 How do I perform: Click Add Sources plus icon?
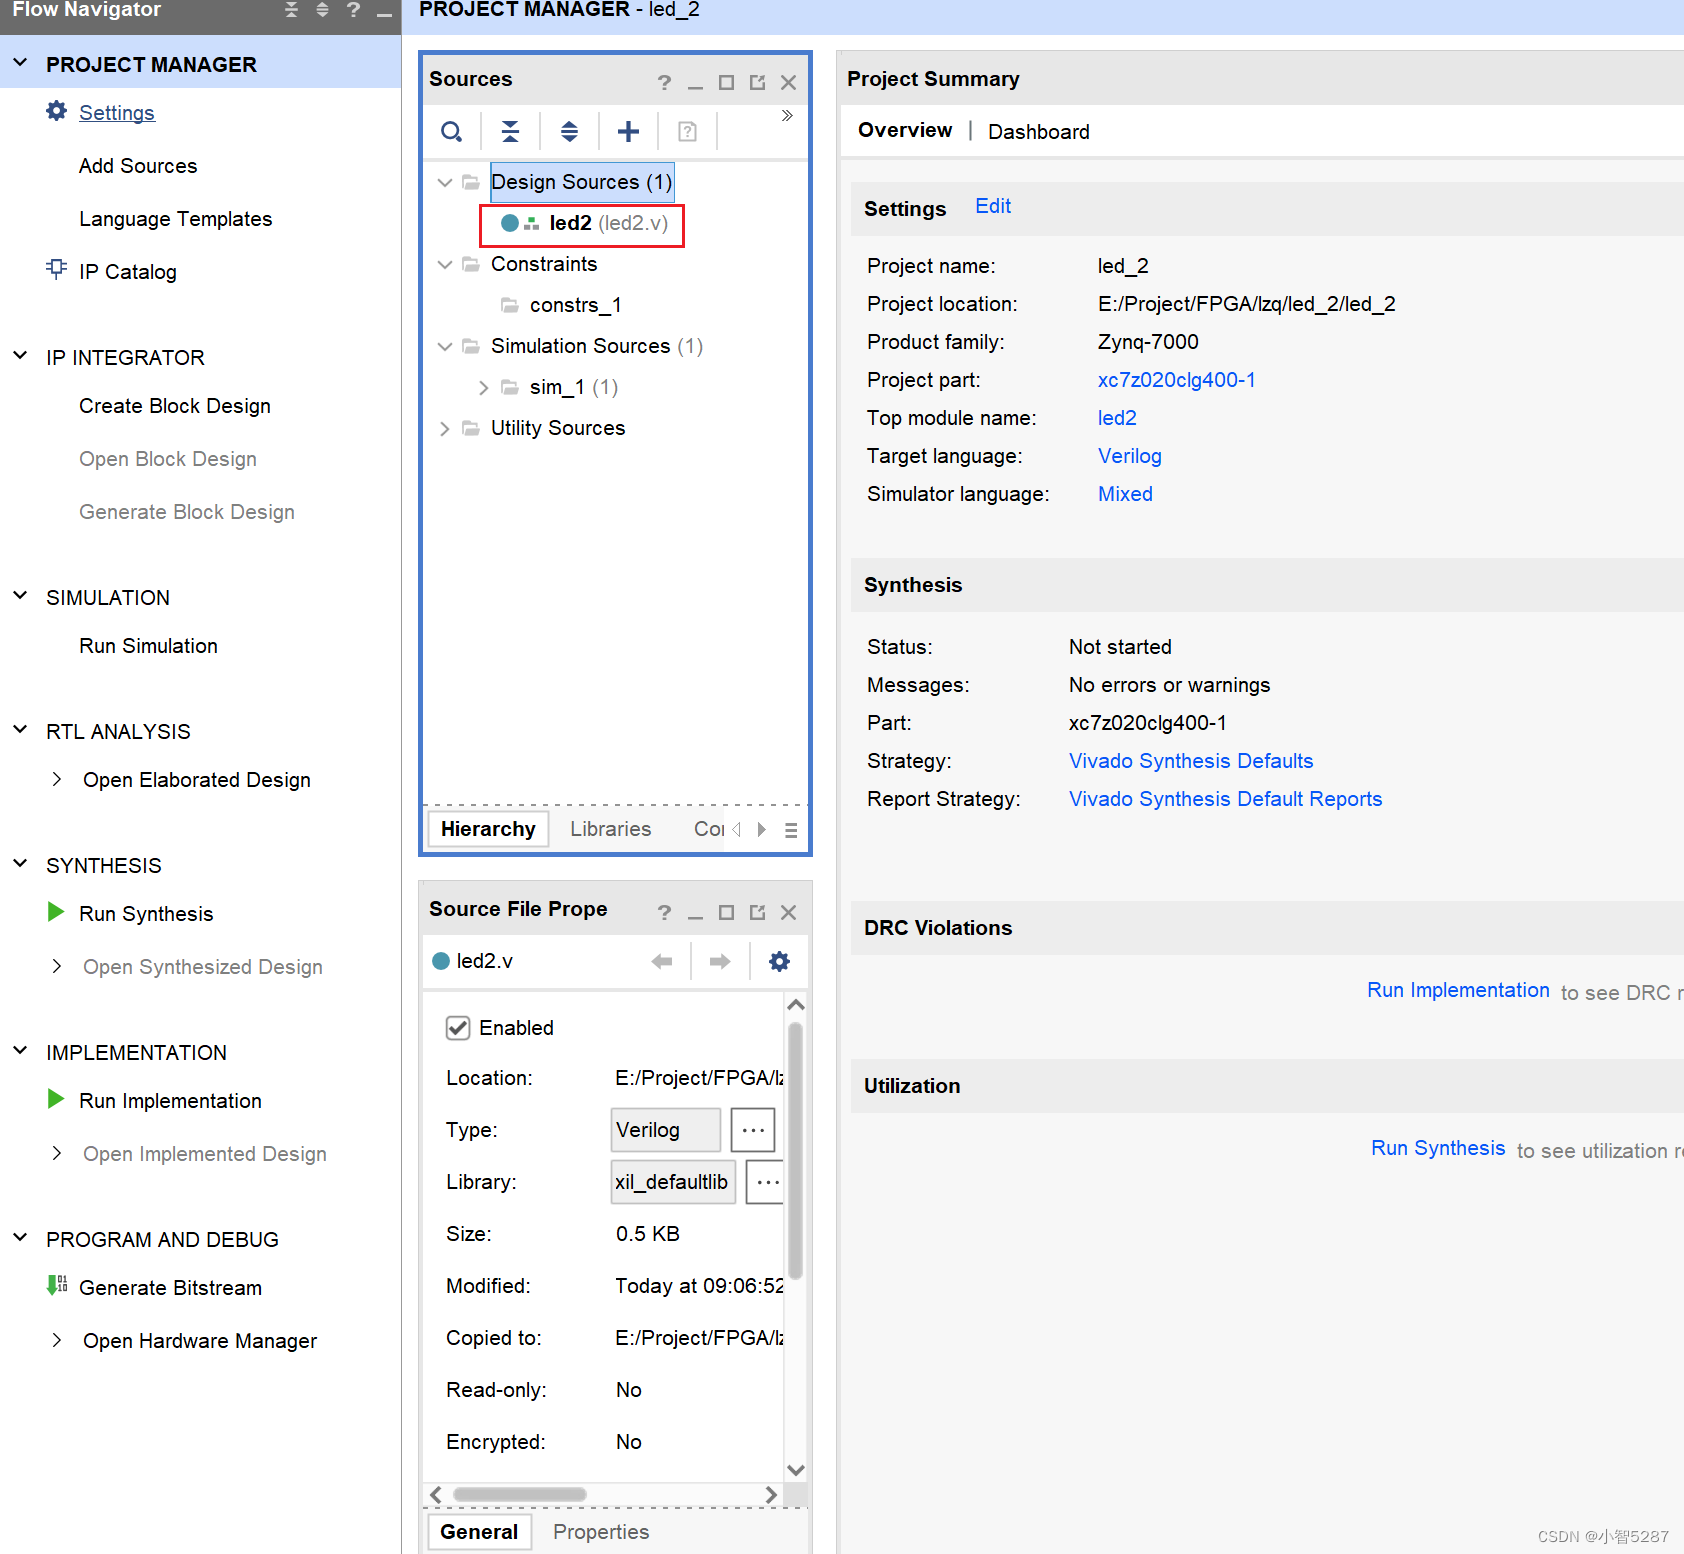click(628, 131)
